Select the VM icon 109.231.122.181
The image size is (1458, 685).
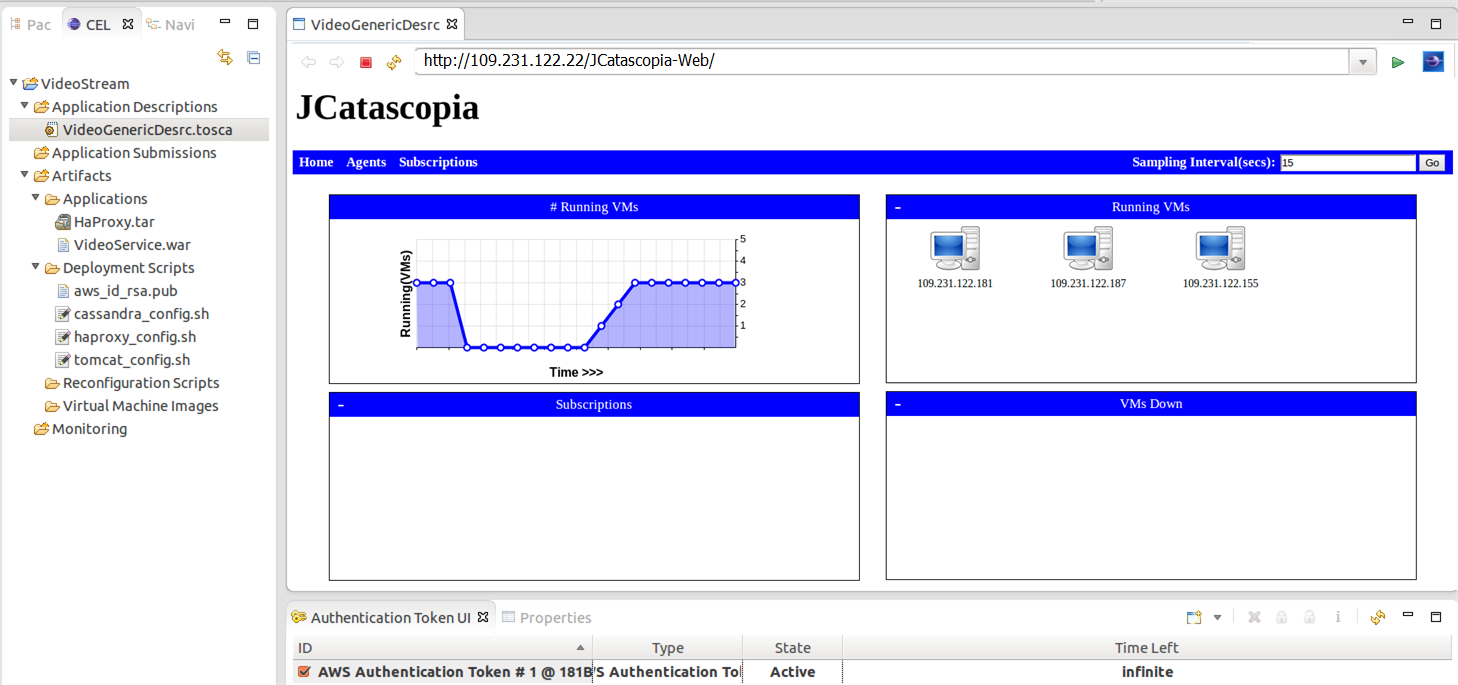click(x=955, y=249)
